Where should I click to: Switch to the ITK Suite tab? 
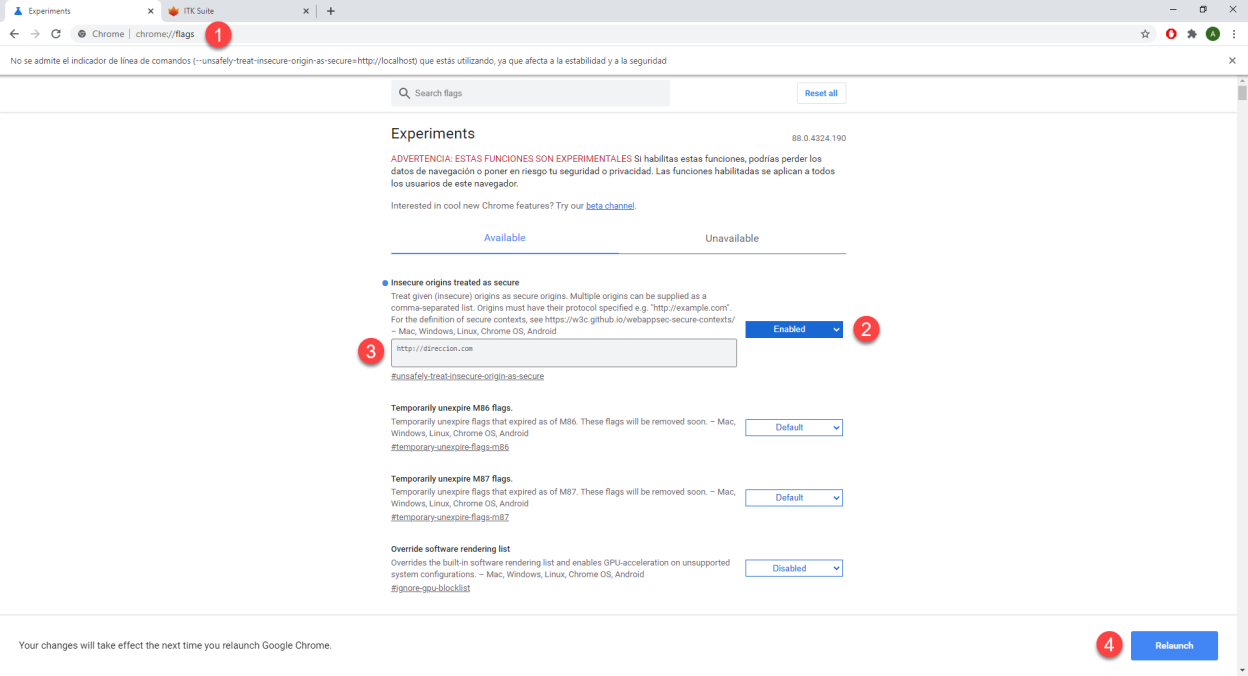(x=238, y=11)
